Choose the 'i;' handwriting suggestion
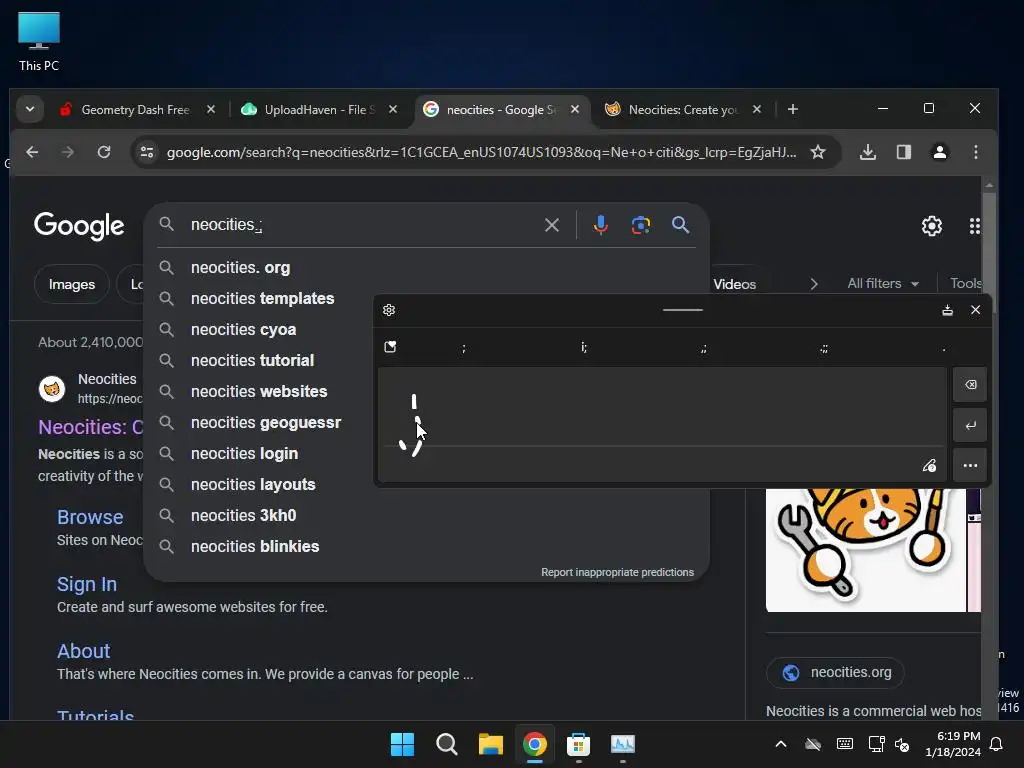Viewport: 1024px width, 768px height. (584, 347)
